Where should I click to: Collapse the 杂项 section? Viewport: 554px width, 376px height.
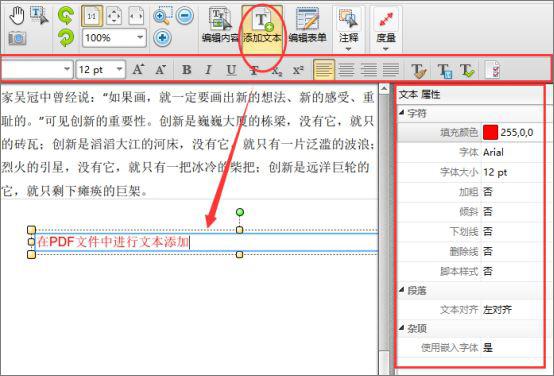point(402,328)
